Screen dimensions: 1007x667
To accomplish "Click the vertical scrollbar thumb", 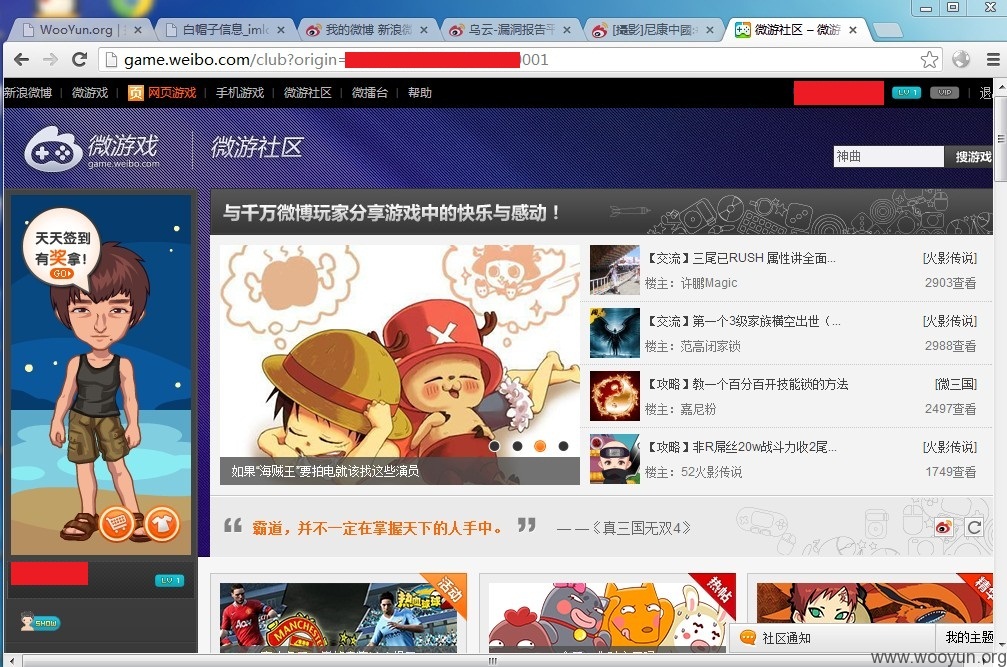I will click(x=1000, y=139).
